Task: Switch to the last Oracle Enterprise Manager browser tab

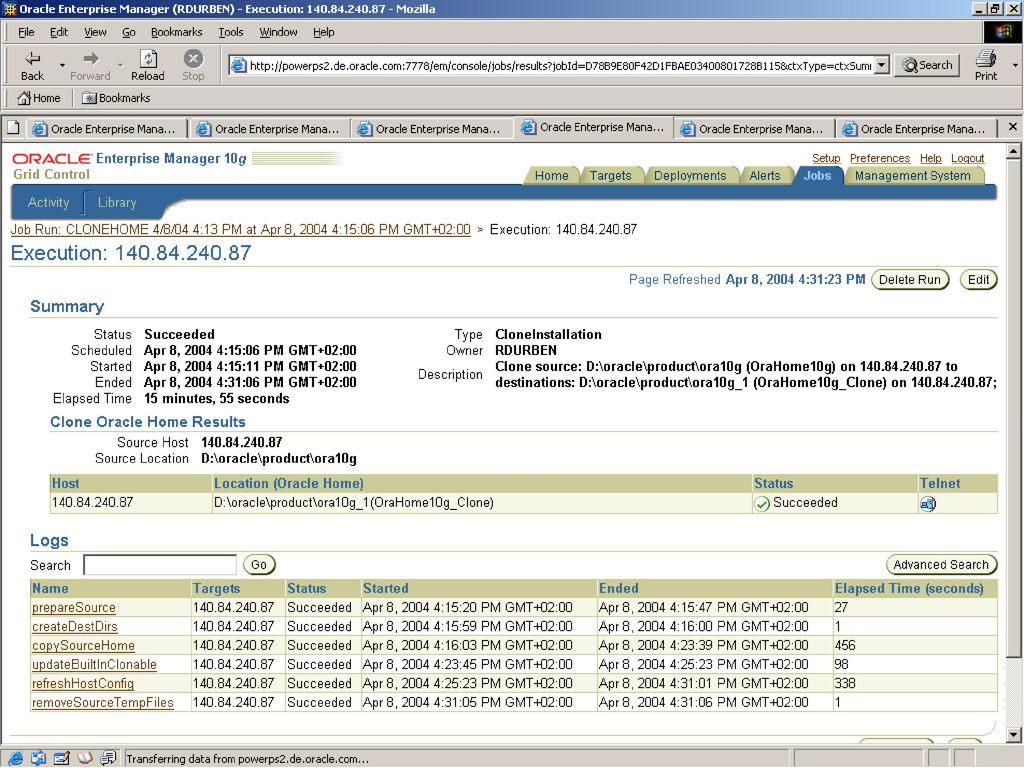Action: pyautogui.click(x=916, y=129)
